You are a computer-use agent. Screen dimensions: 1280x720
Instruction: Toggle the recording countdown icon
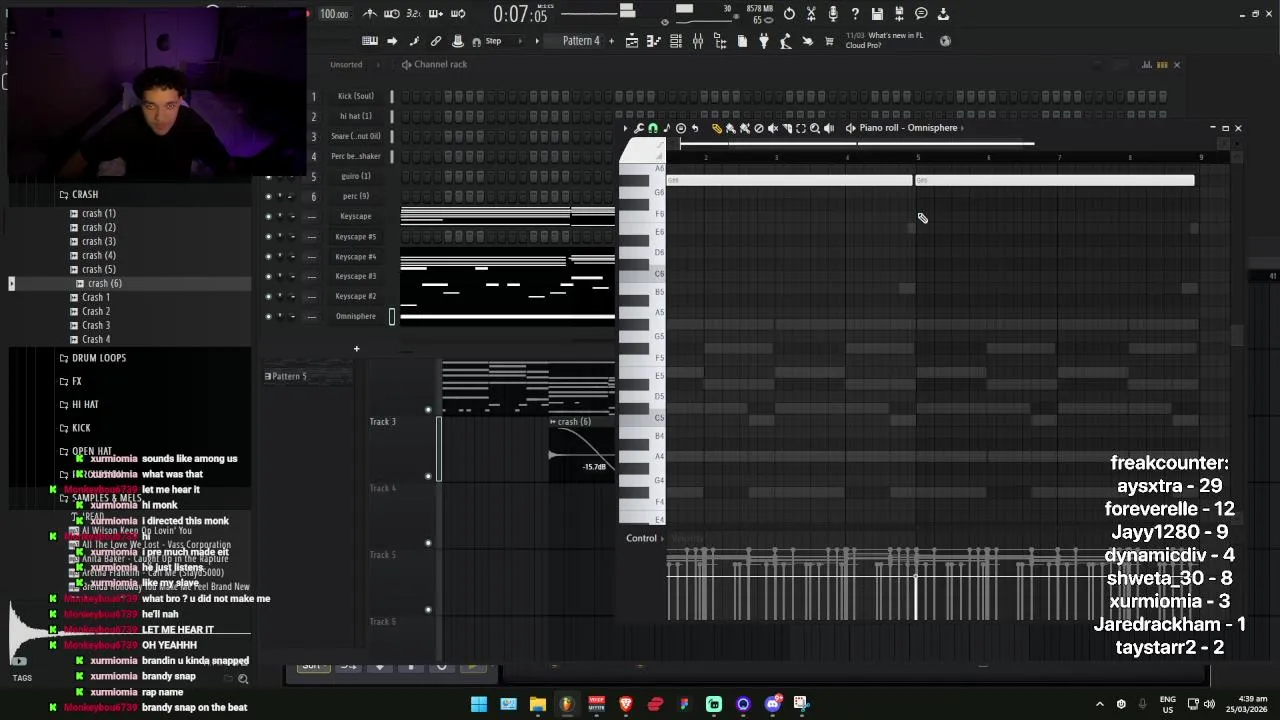(414, 14)
